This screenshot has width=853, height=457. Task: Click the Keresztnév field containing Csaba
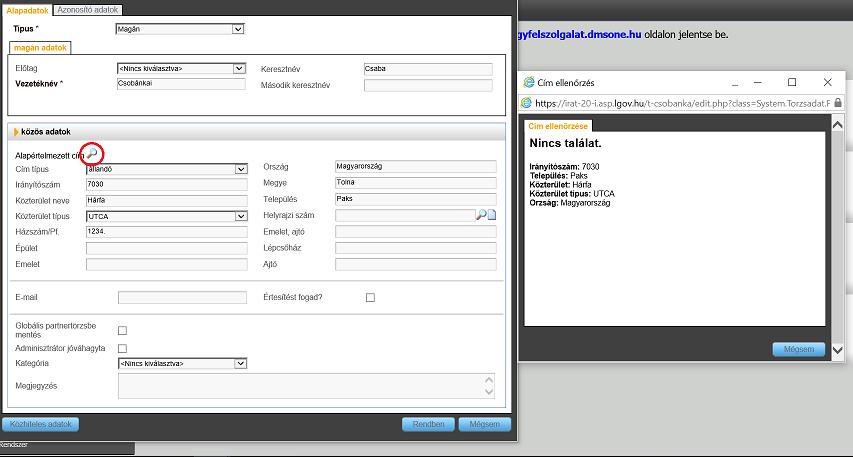pos(428,69)
